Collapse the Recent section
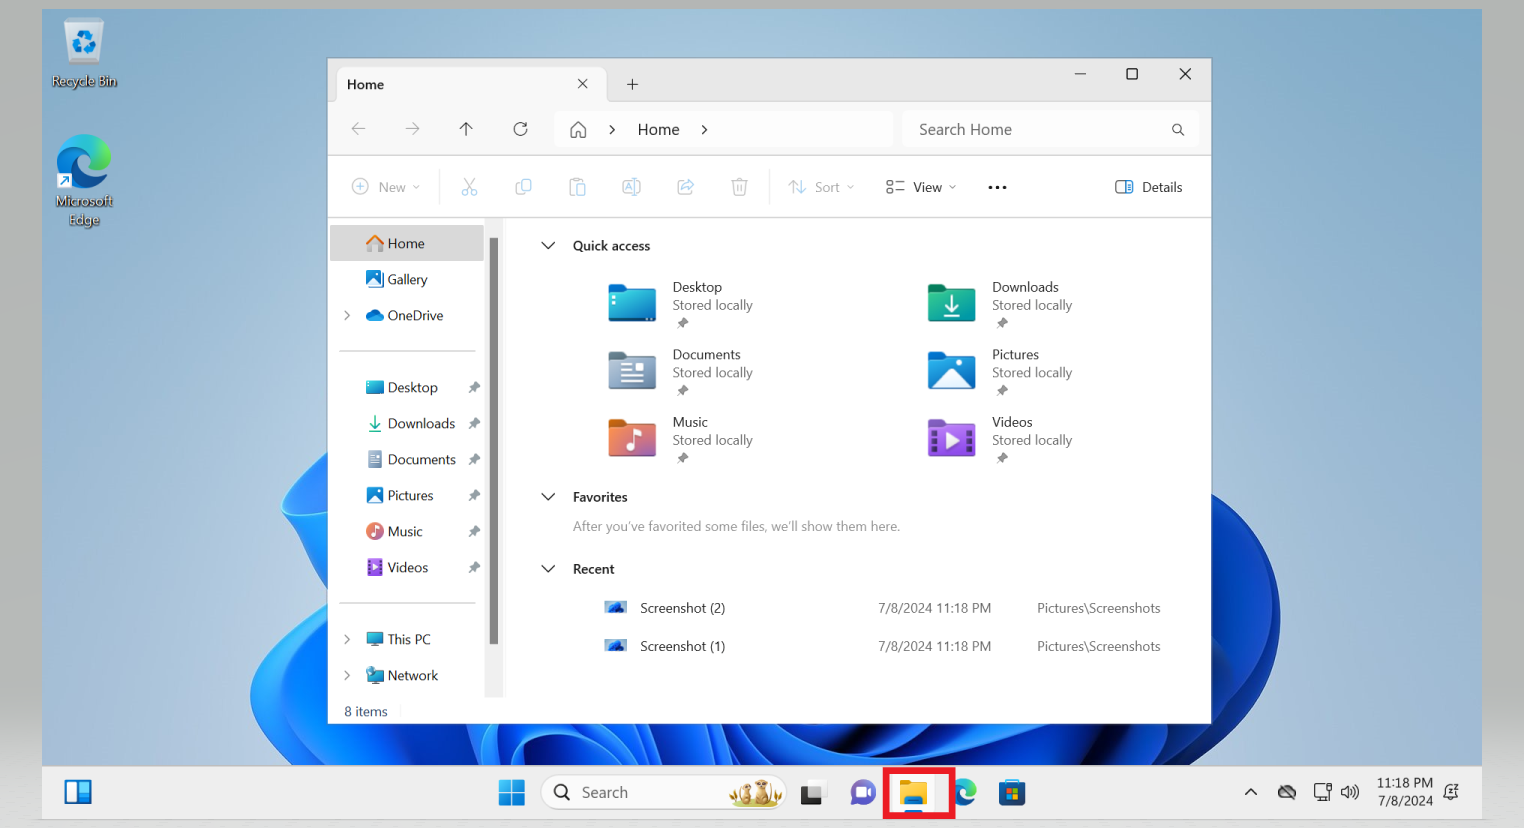Screen dimensions: 1524x828 tap(548, 569)
